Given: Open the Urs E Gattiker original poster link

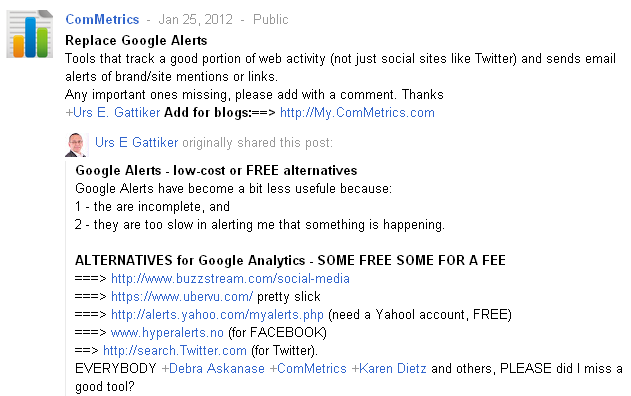Looking at the screenshot, I should click(136, 142).
